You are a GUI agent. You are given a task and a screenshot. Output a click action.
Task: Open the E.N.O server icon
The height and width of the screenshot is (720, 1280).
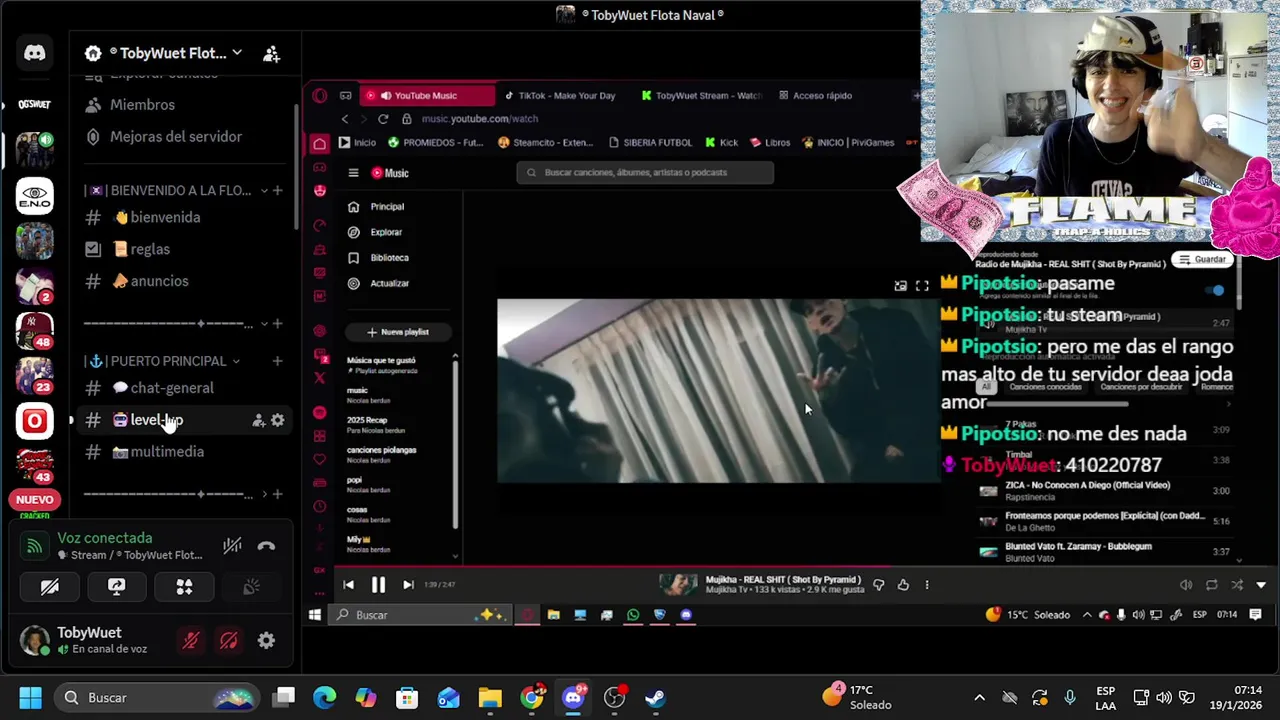tap(35, 195)
